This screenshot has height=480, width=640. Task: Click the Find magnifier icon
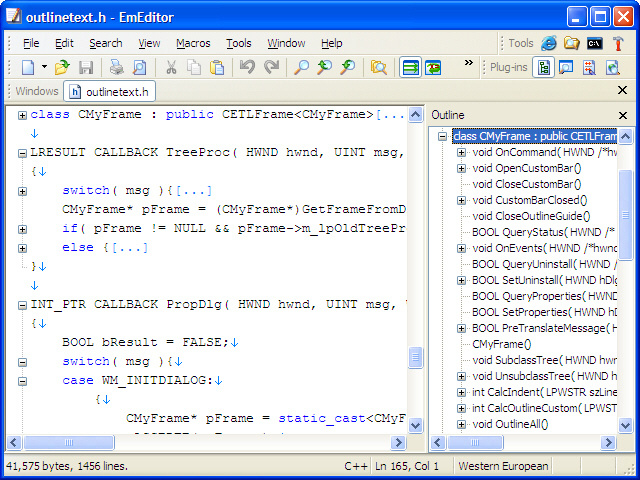[300, 68]
